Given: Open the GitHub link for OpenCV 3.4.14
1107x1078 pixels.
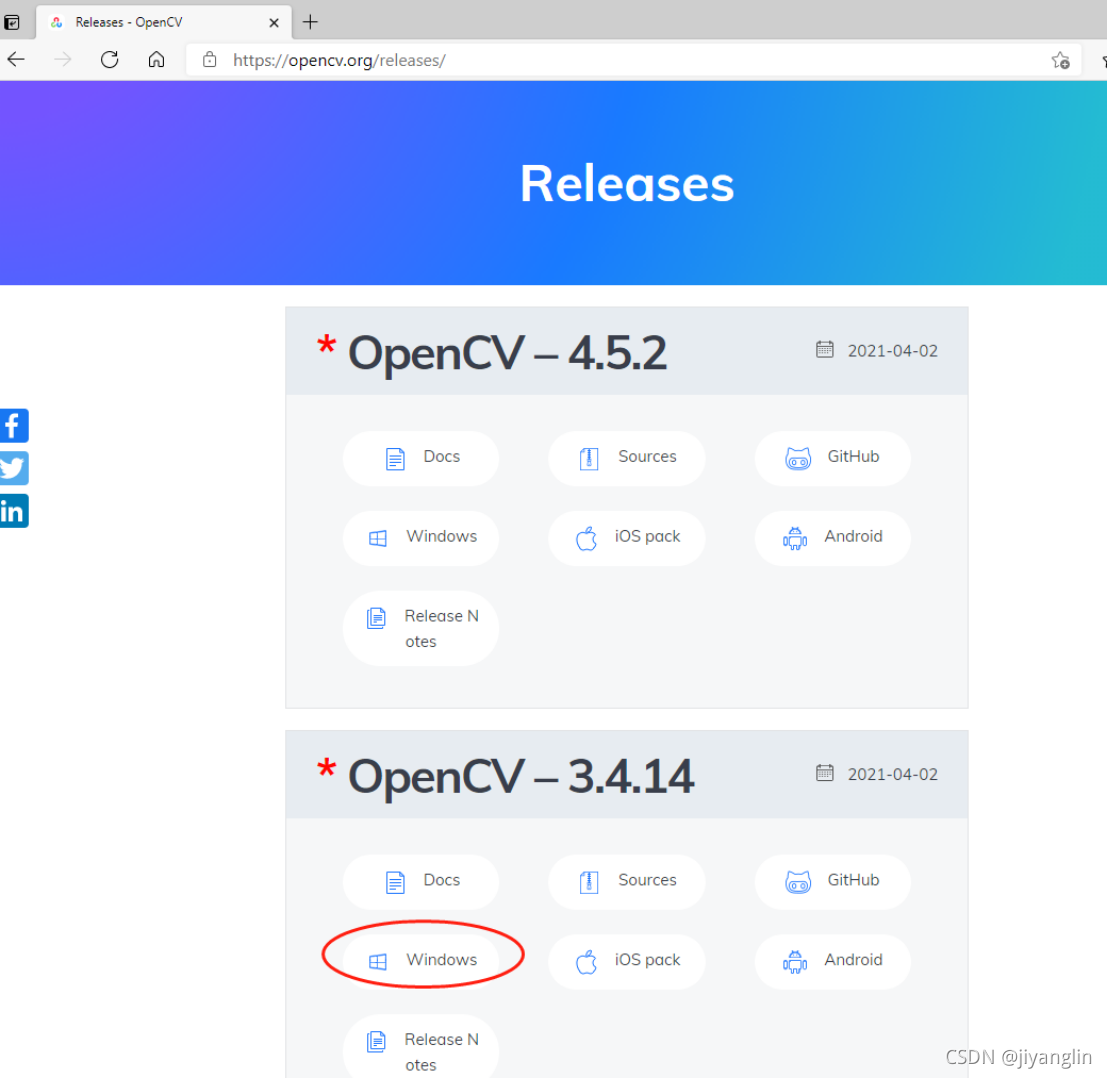Looking at the screenshot, I should click(833, 882).
